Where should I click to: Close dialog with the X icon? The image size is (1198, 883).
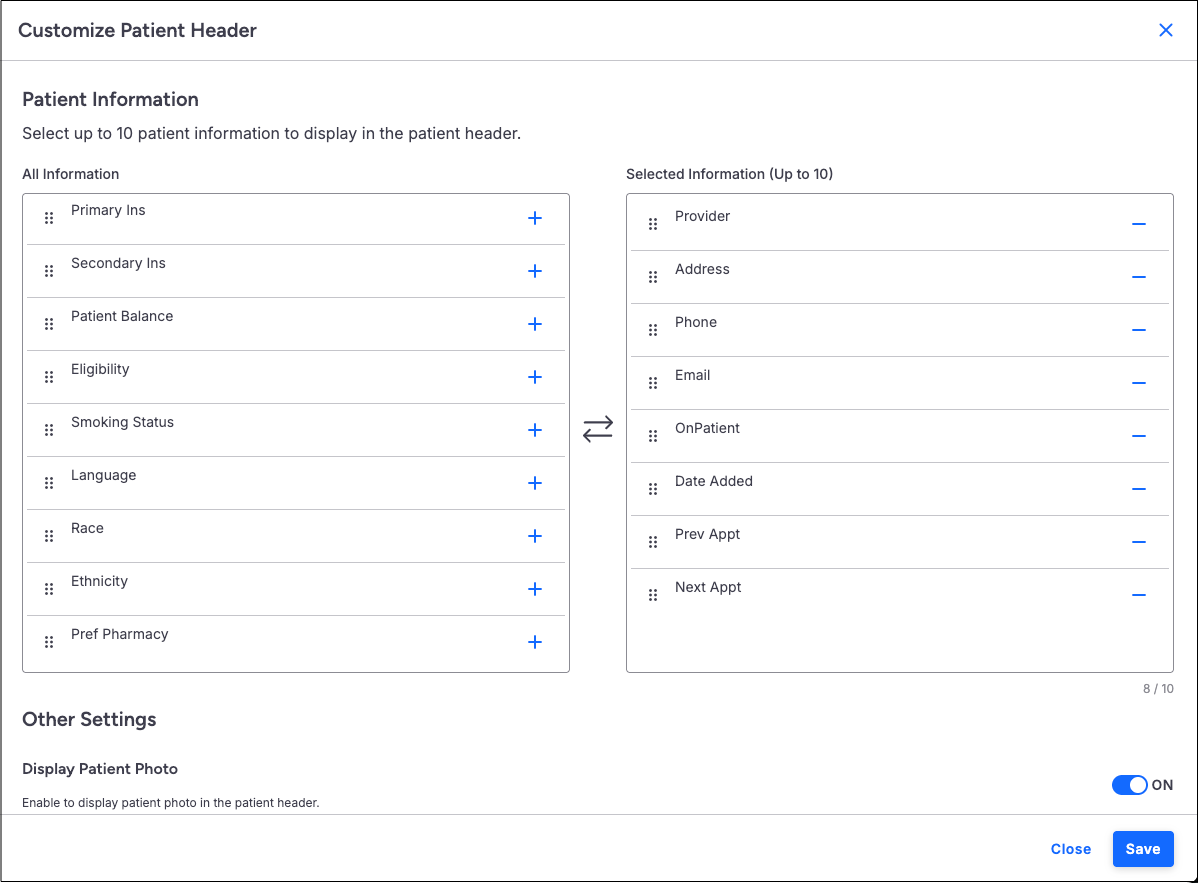point(1166,30)
